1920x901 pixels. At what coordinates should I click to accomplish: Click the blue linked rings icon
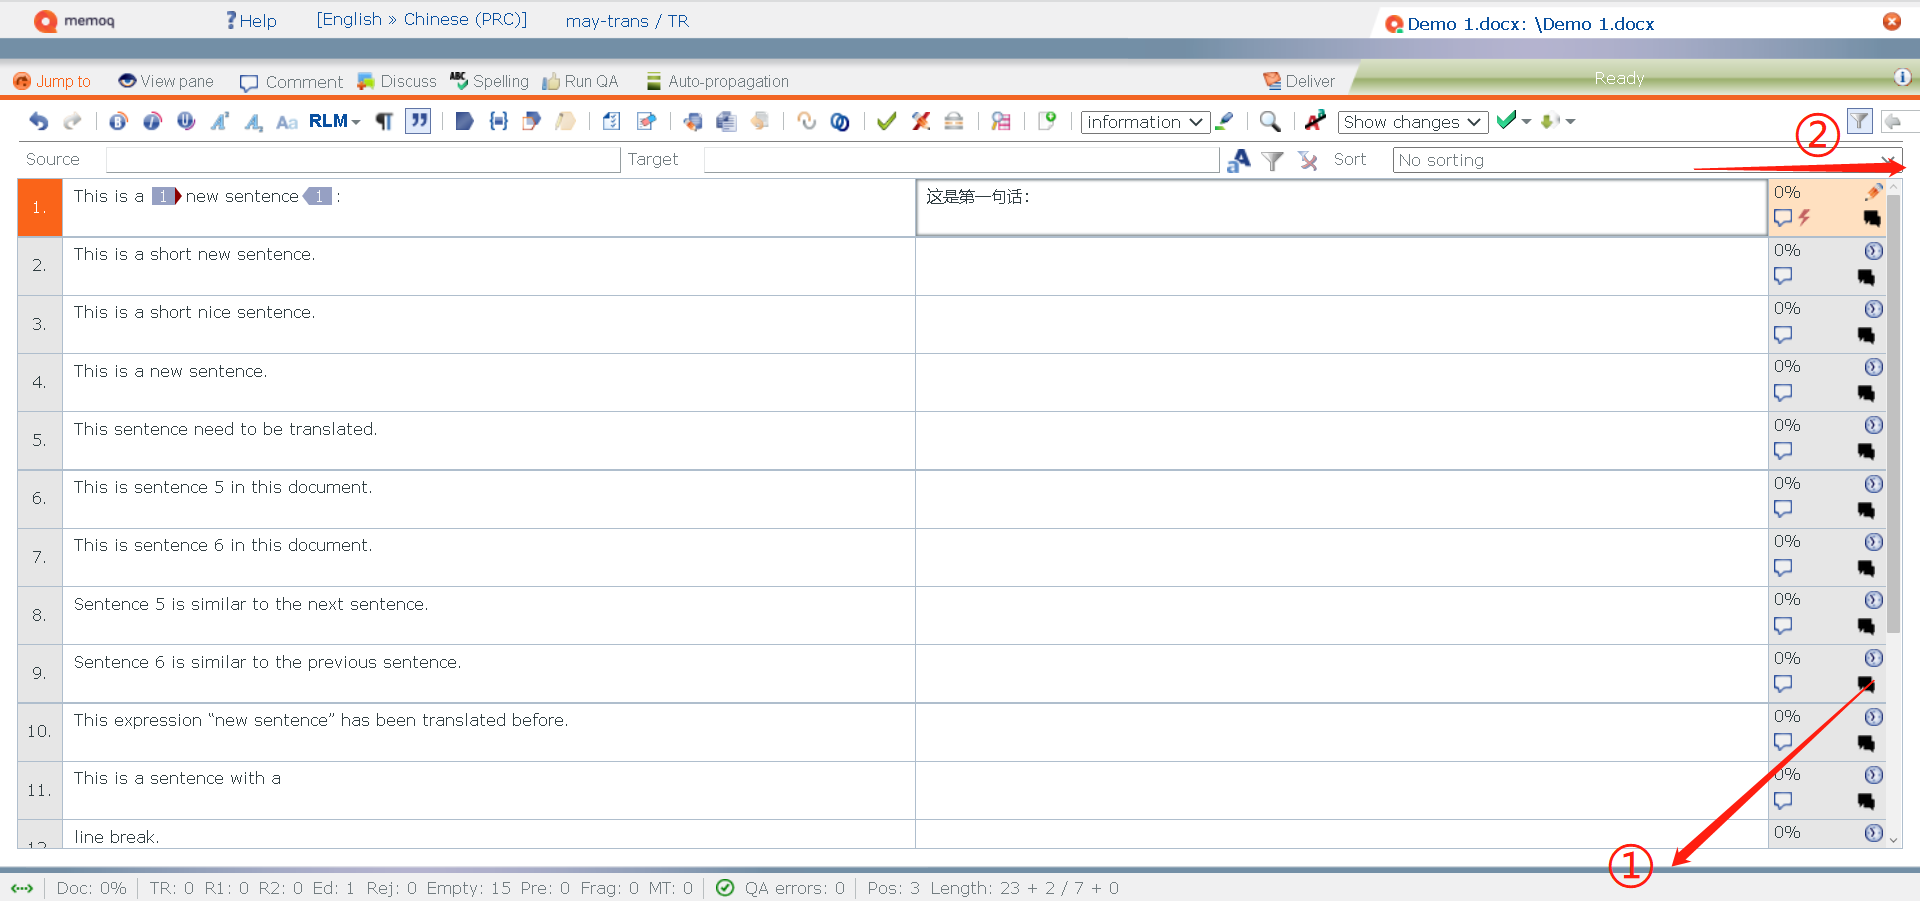tap(840, 121)
